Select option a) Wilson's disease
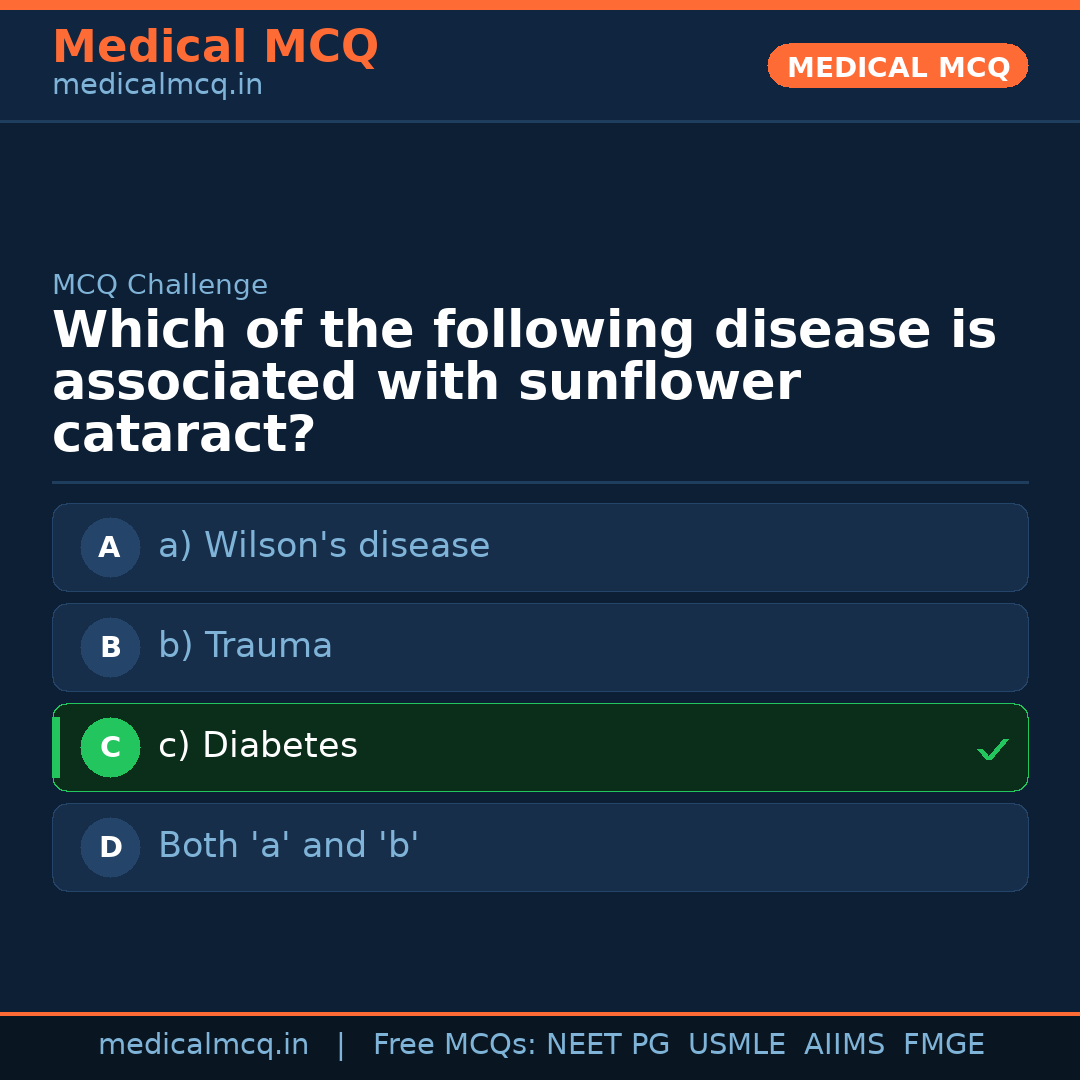The height and width of the screenshot is (1080, 1080). point(324,546)
